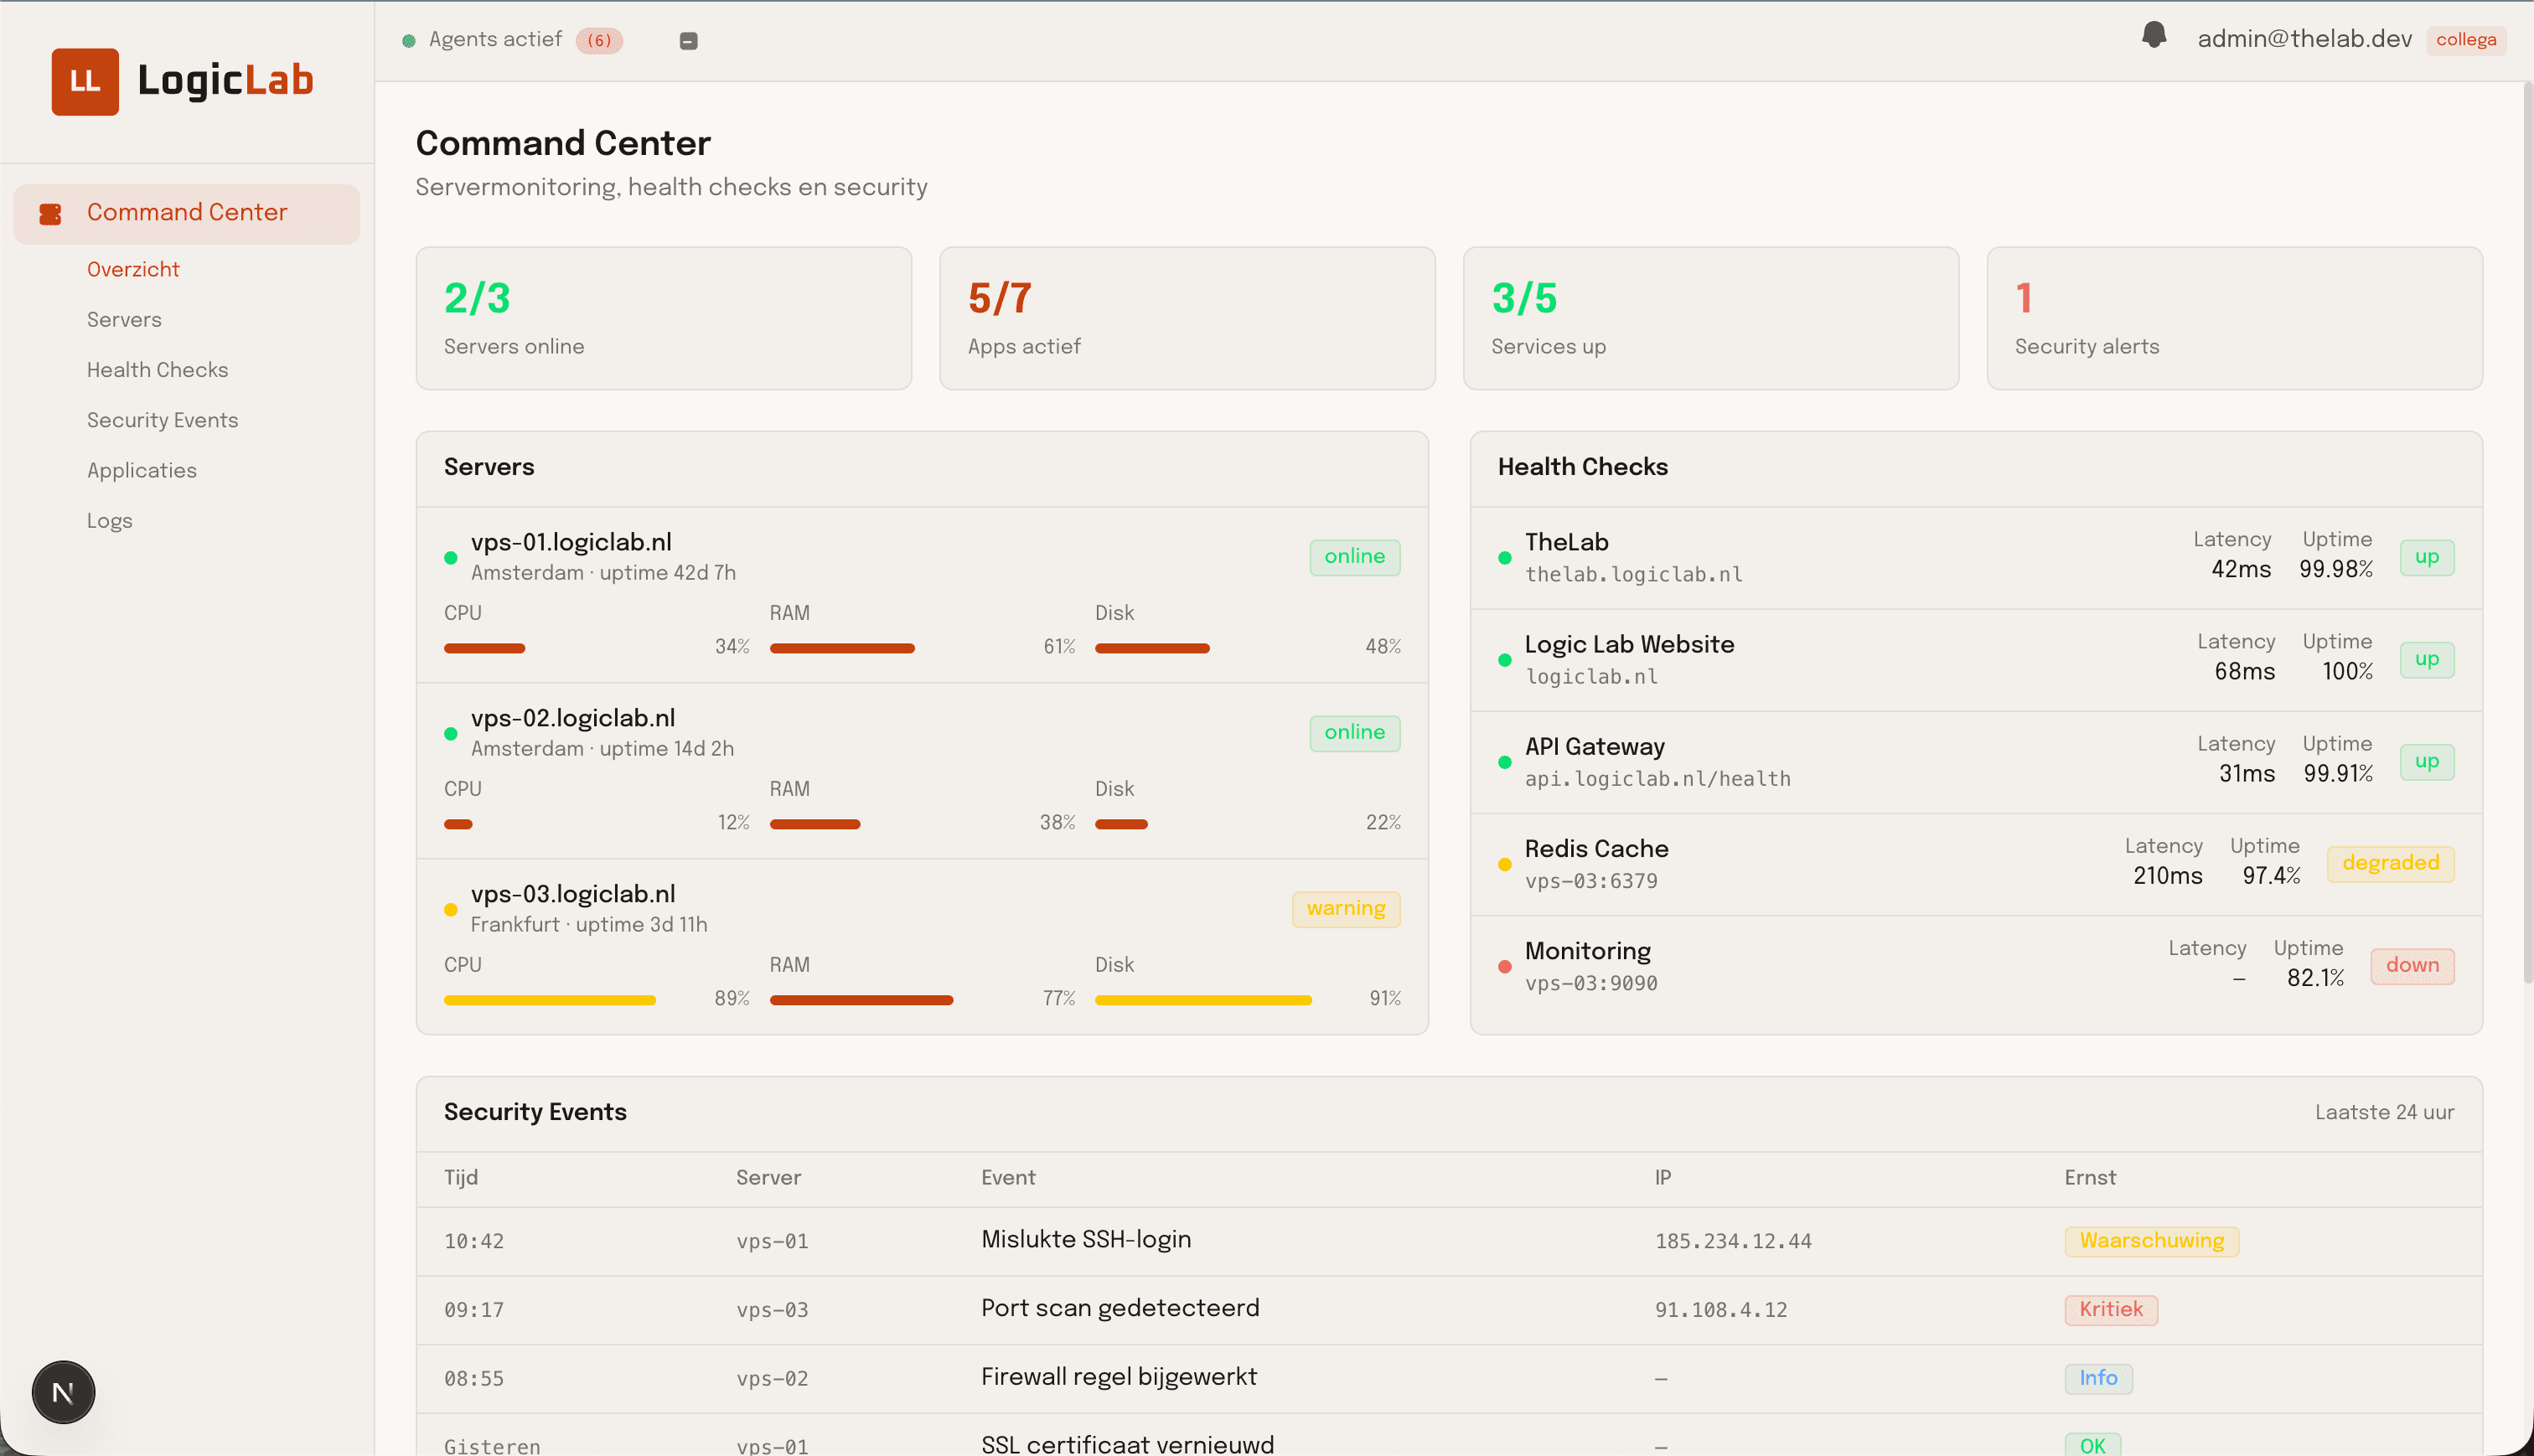Screen dimensions: 2534x1456
Task: Switch to the Overzicht section
Action: 133,269
